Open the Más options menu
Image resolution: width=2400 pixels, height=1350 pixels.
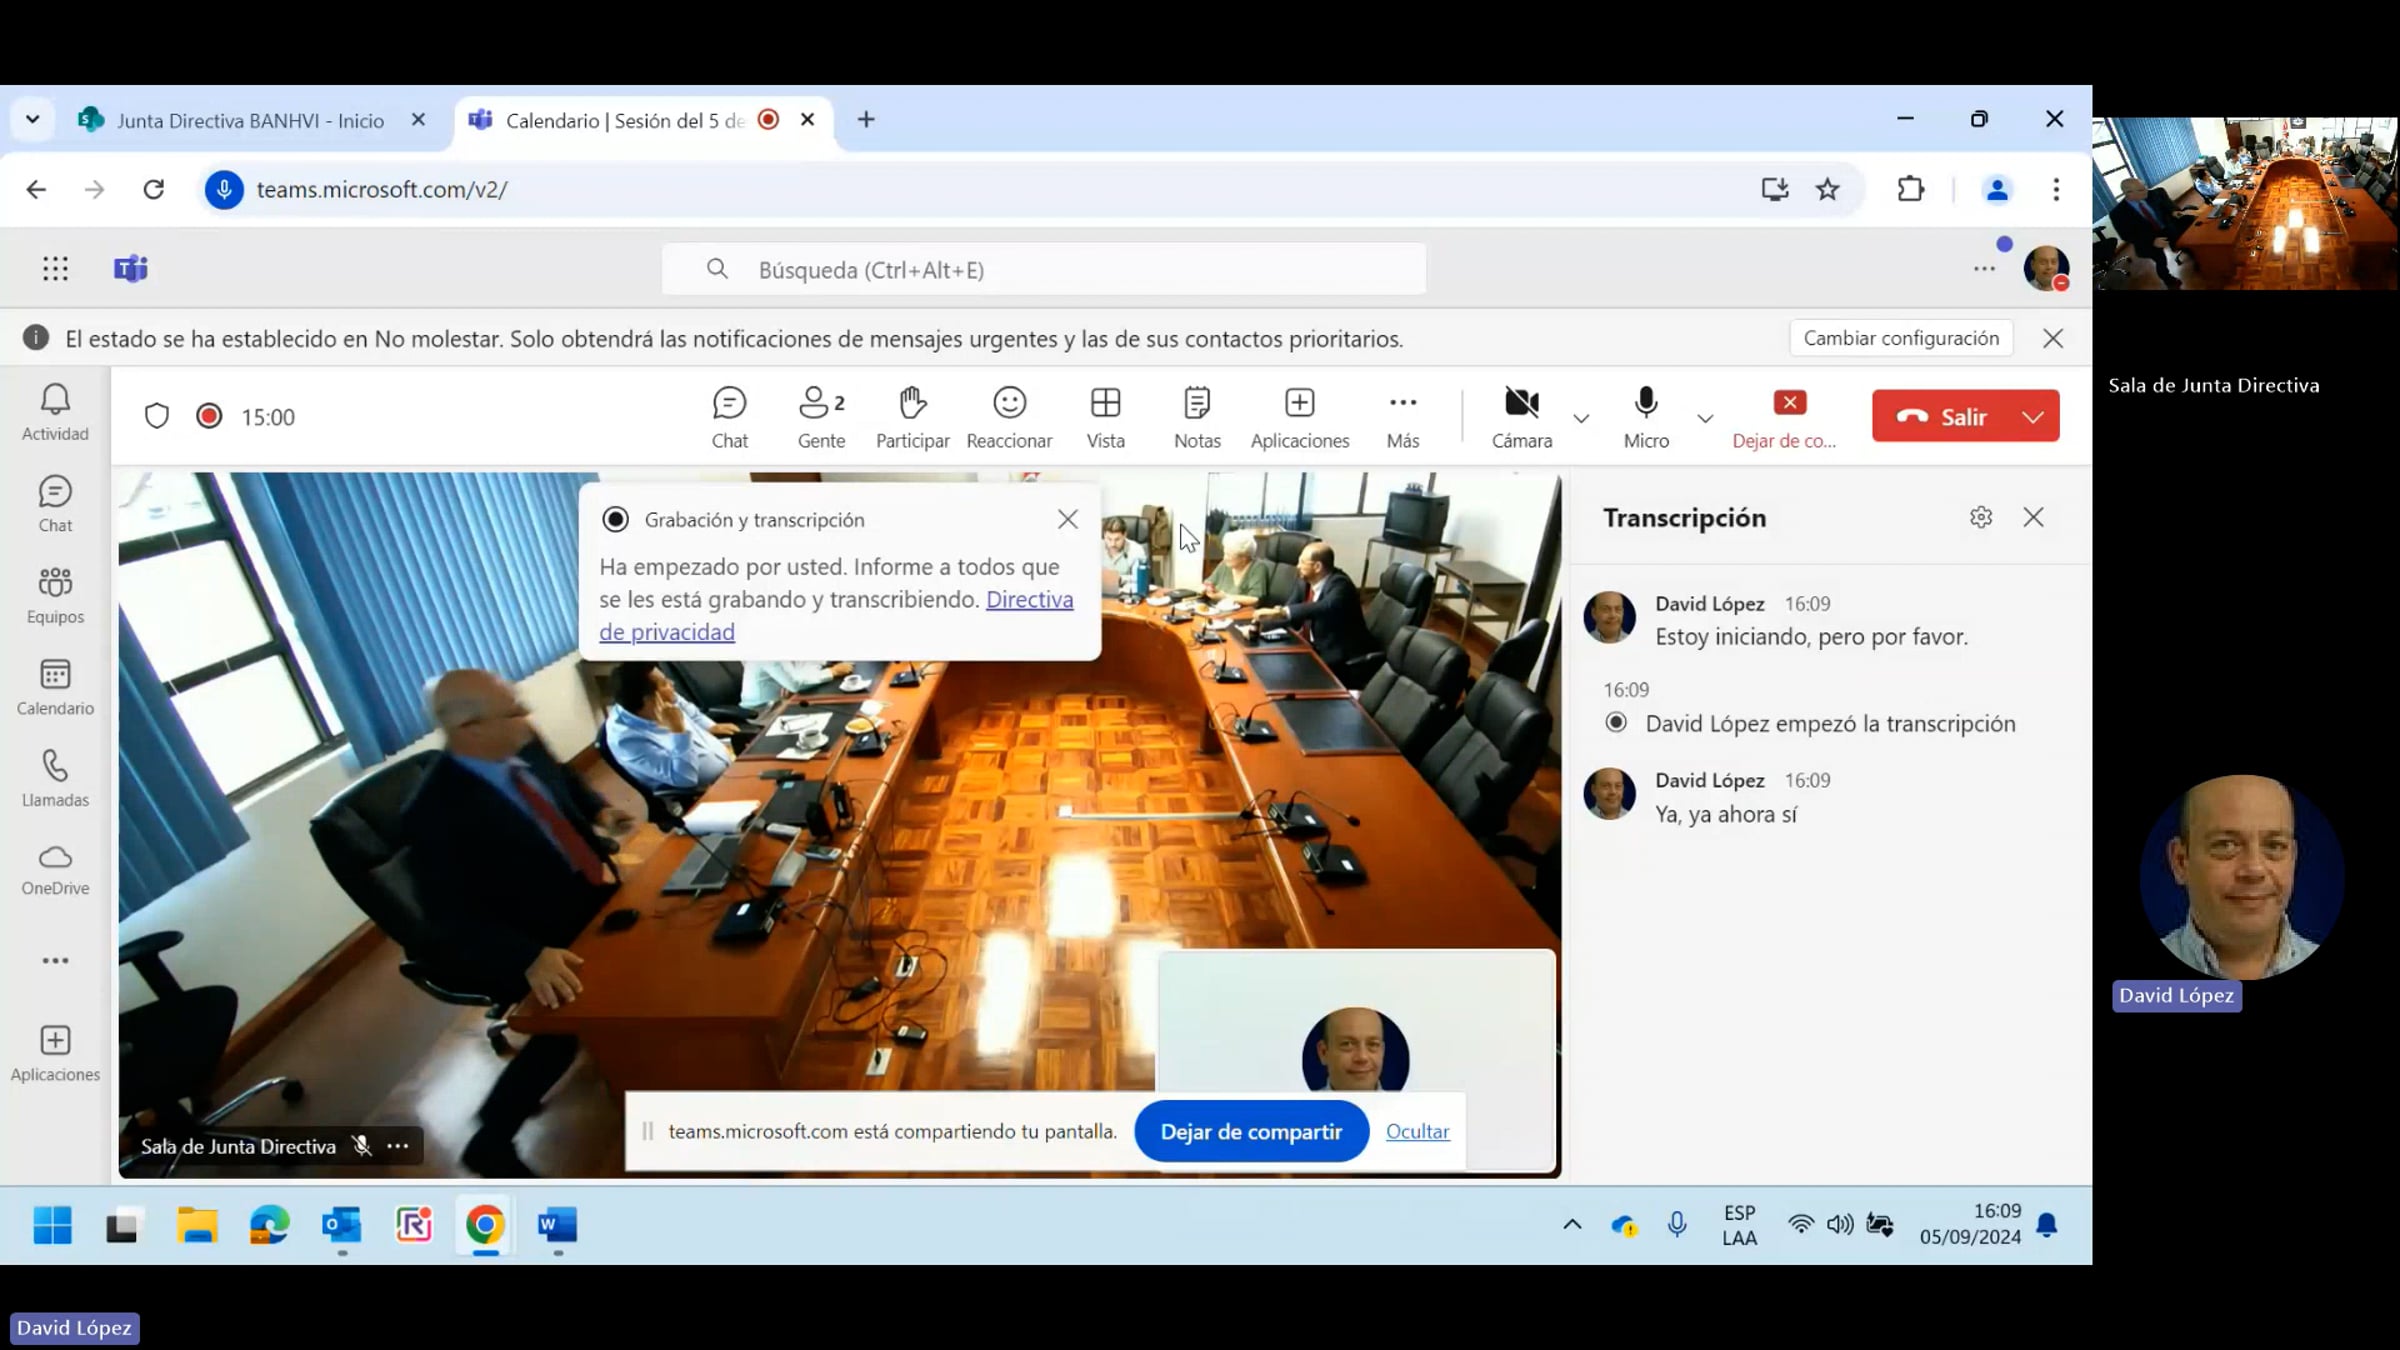[x=1403, y=418]
